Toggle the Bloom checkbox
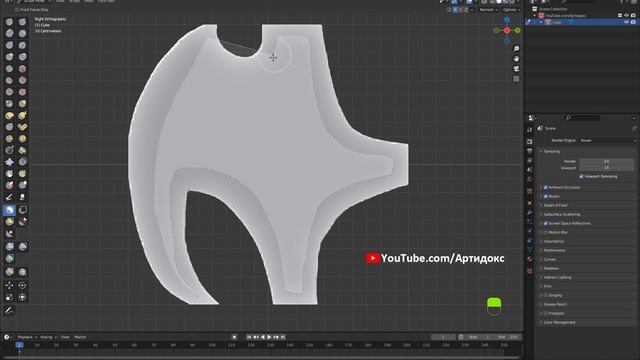 point(546,196)
